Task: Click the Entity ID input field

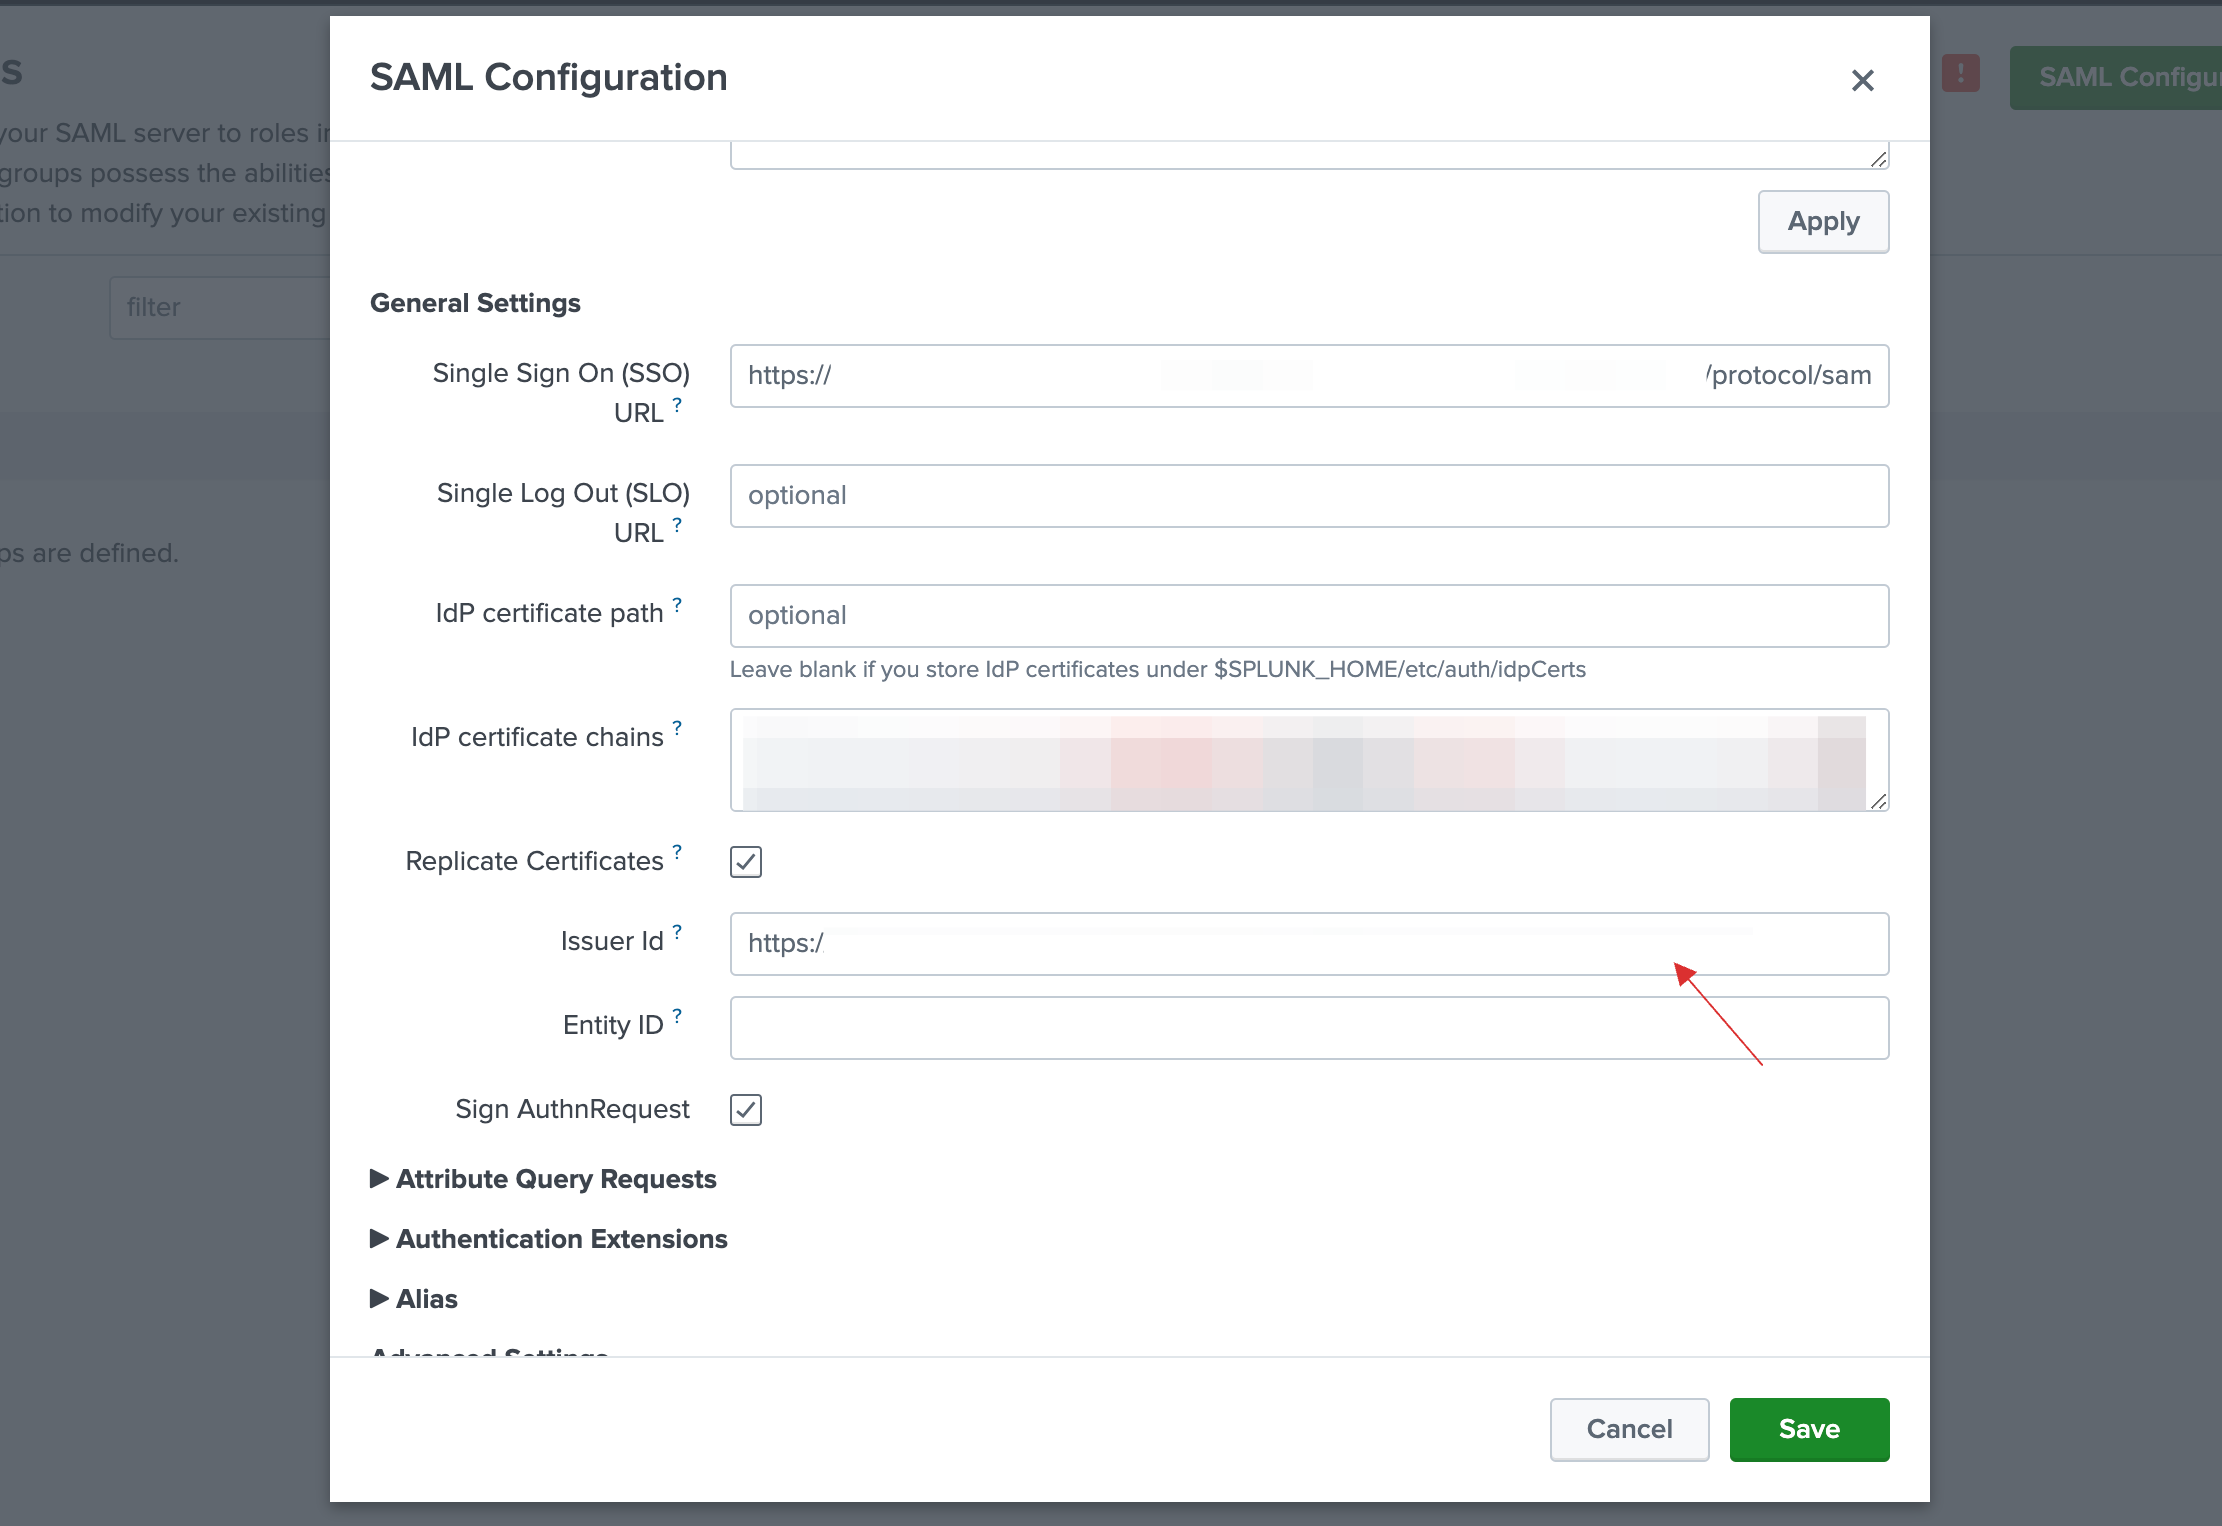Action: 1309,1026
